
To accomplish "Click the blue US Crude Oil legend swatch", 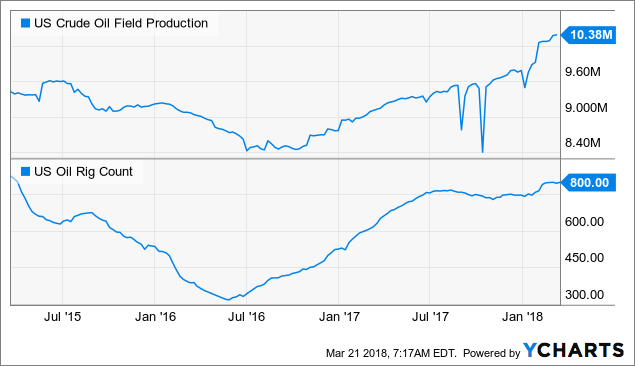I will click(x=26, y=23).
